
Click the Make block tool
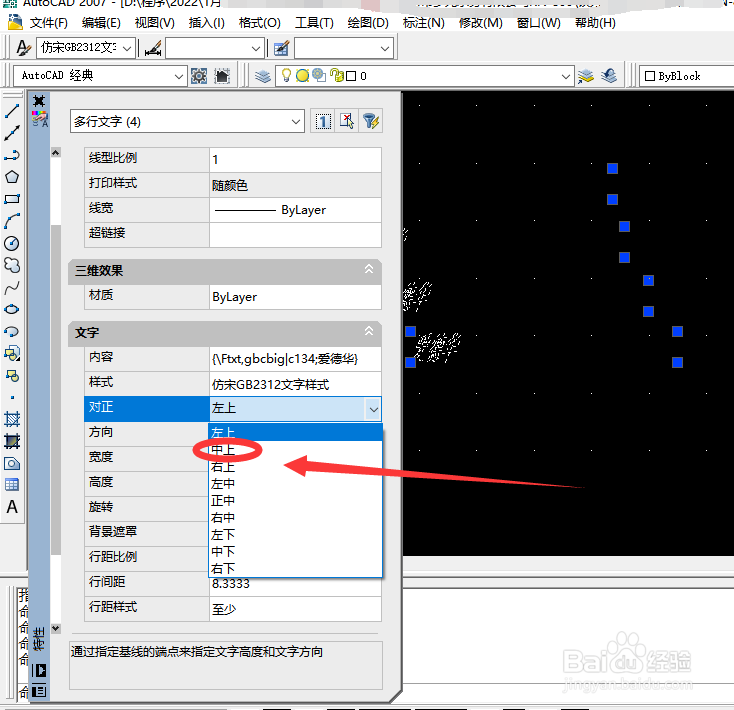pyautogui.click(x=12, y=375)
